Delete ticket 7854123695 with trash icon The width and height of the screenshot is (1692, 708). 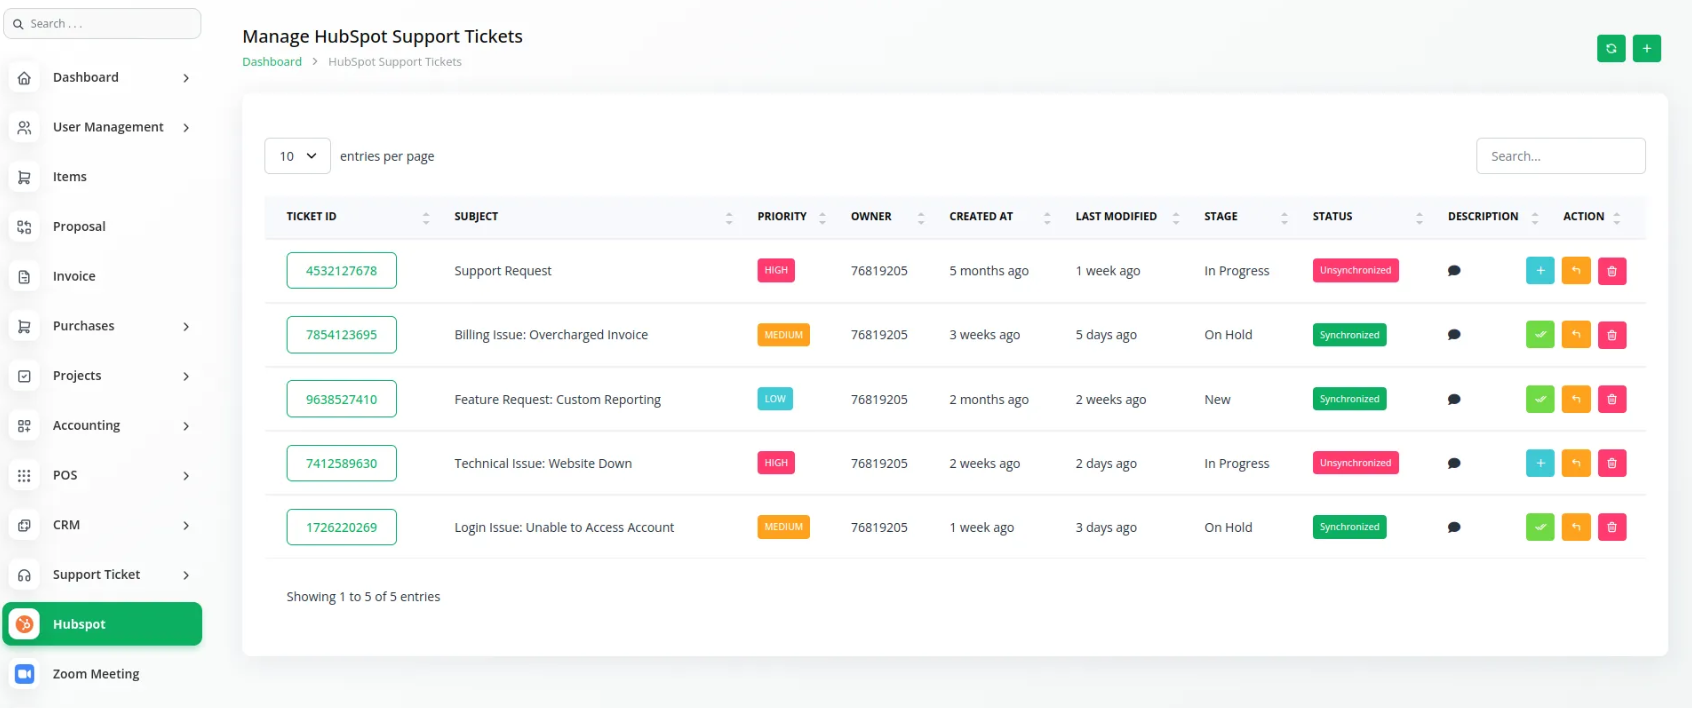[1612, 335]
